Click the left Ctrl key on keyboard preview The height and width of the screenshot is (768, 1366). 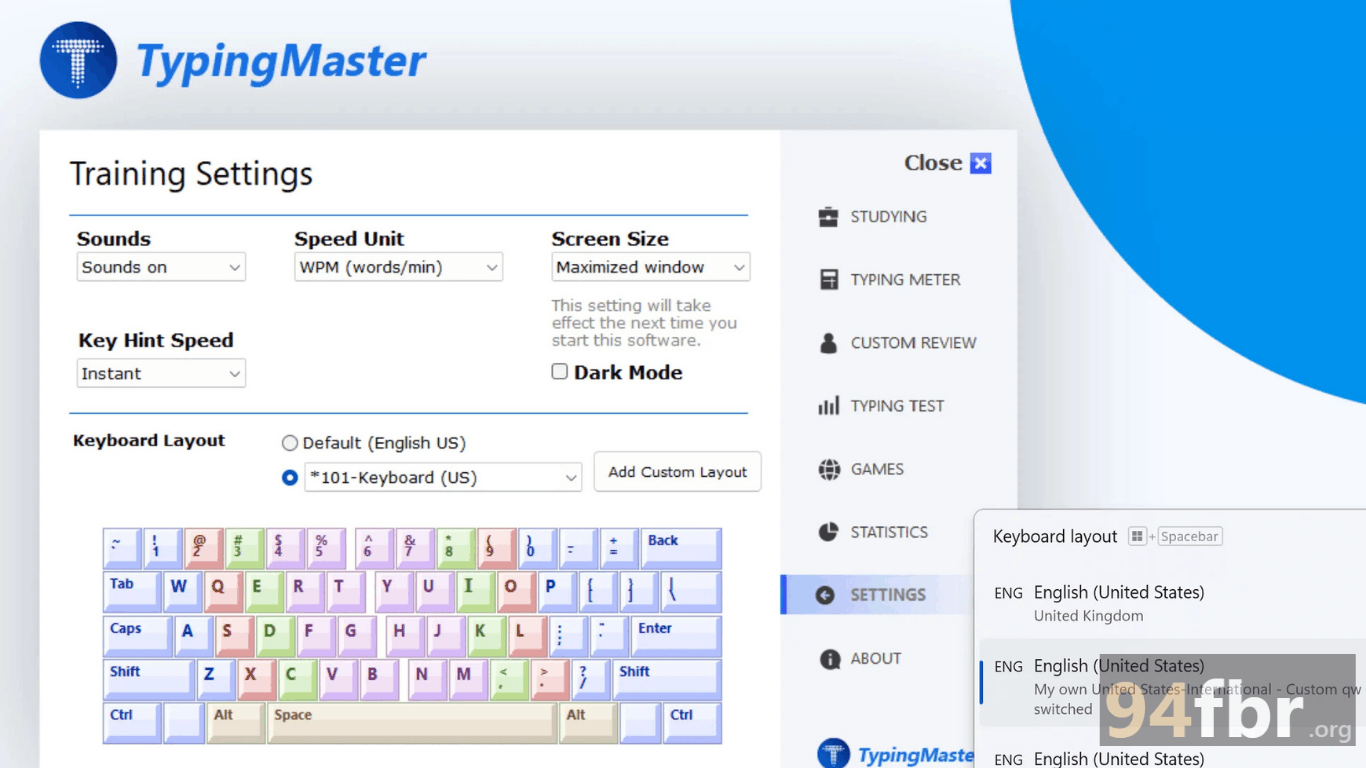click(131, 723)
